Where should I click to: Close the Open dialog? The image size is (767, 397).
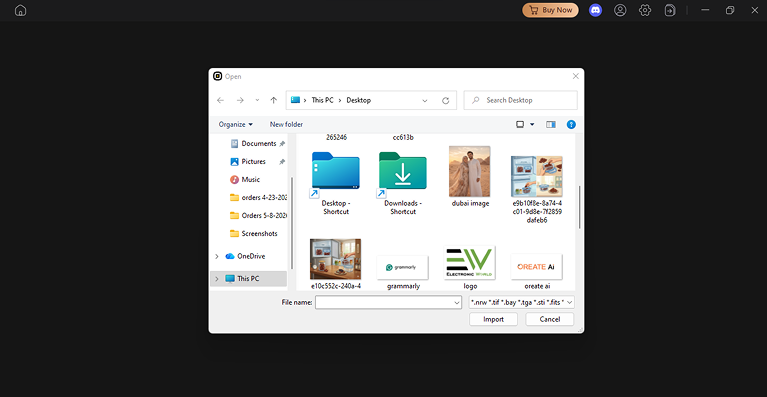pyautogui.click(x=576, y=76)
